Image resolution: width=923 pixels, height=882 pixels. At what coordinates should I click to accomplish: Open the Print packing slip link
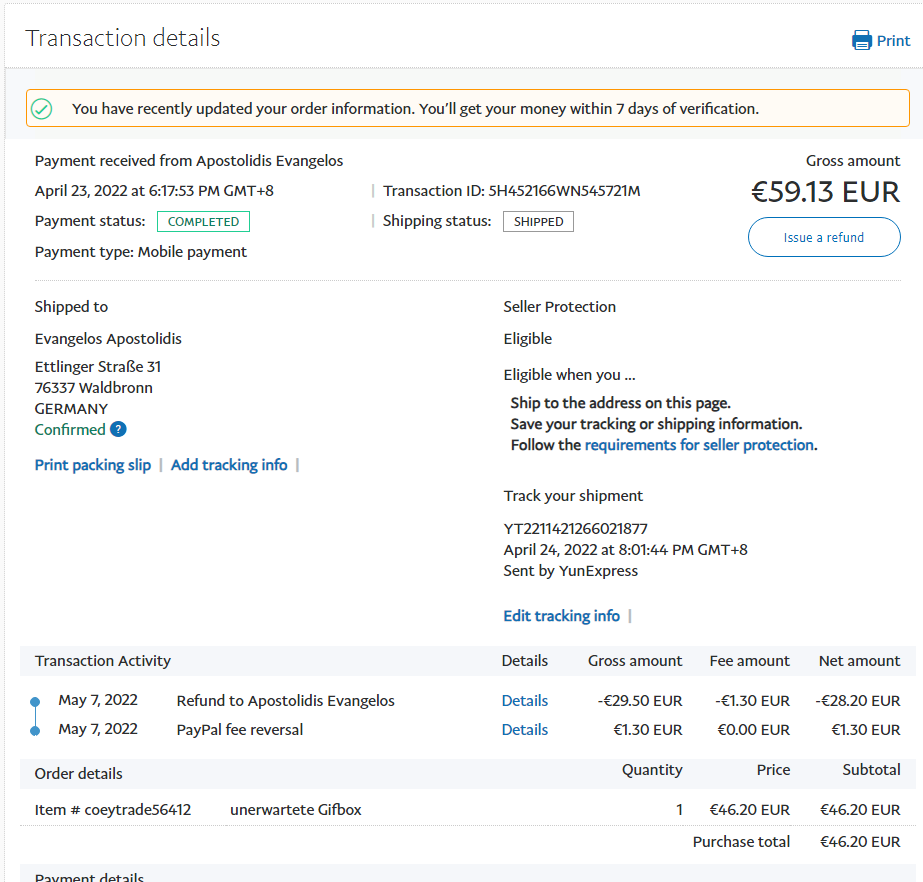(x=93, y=465)
